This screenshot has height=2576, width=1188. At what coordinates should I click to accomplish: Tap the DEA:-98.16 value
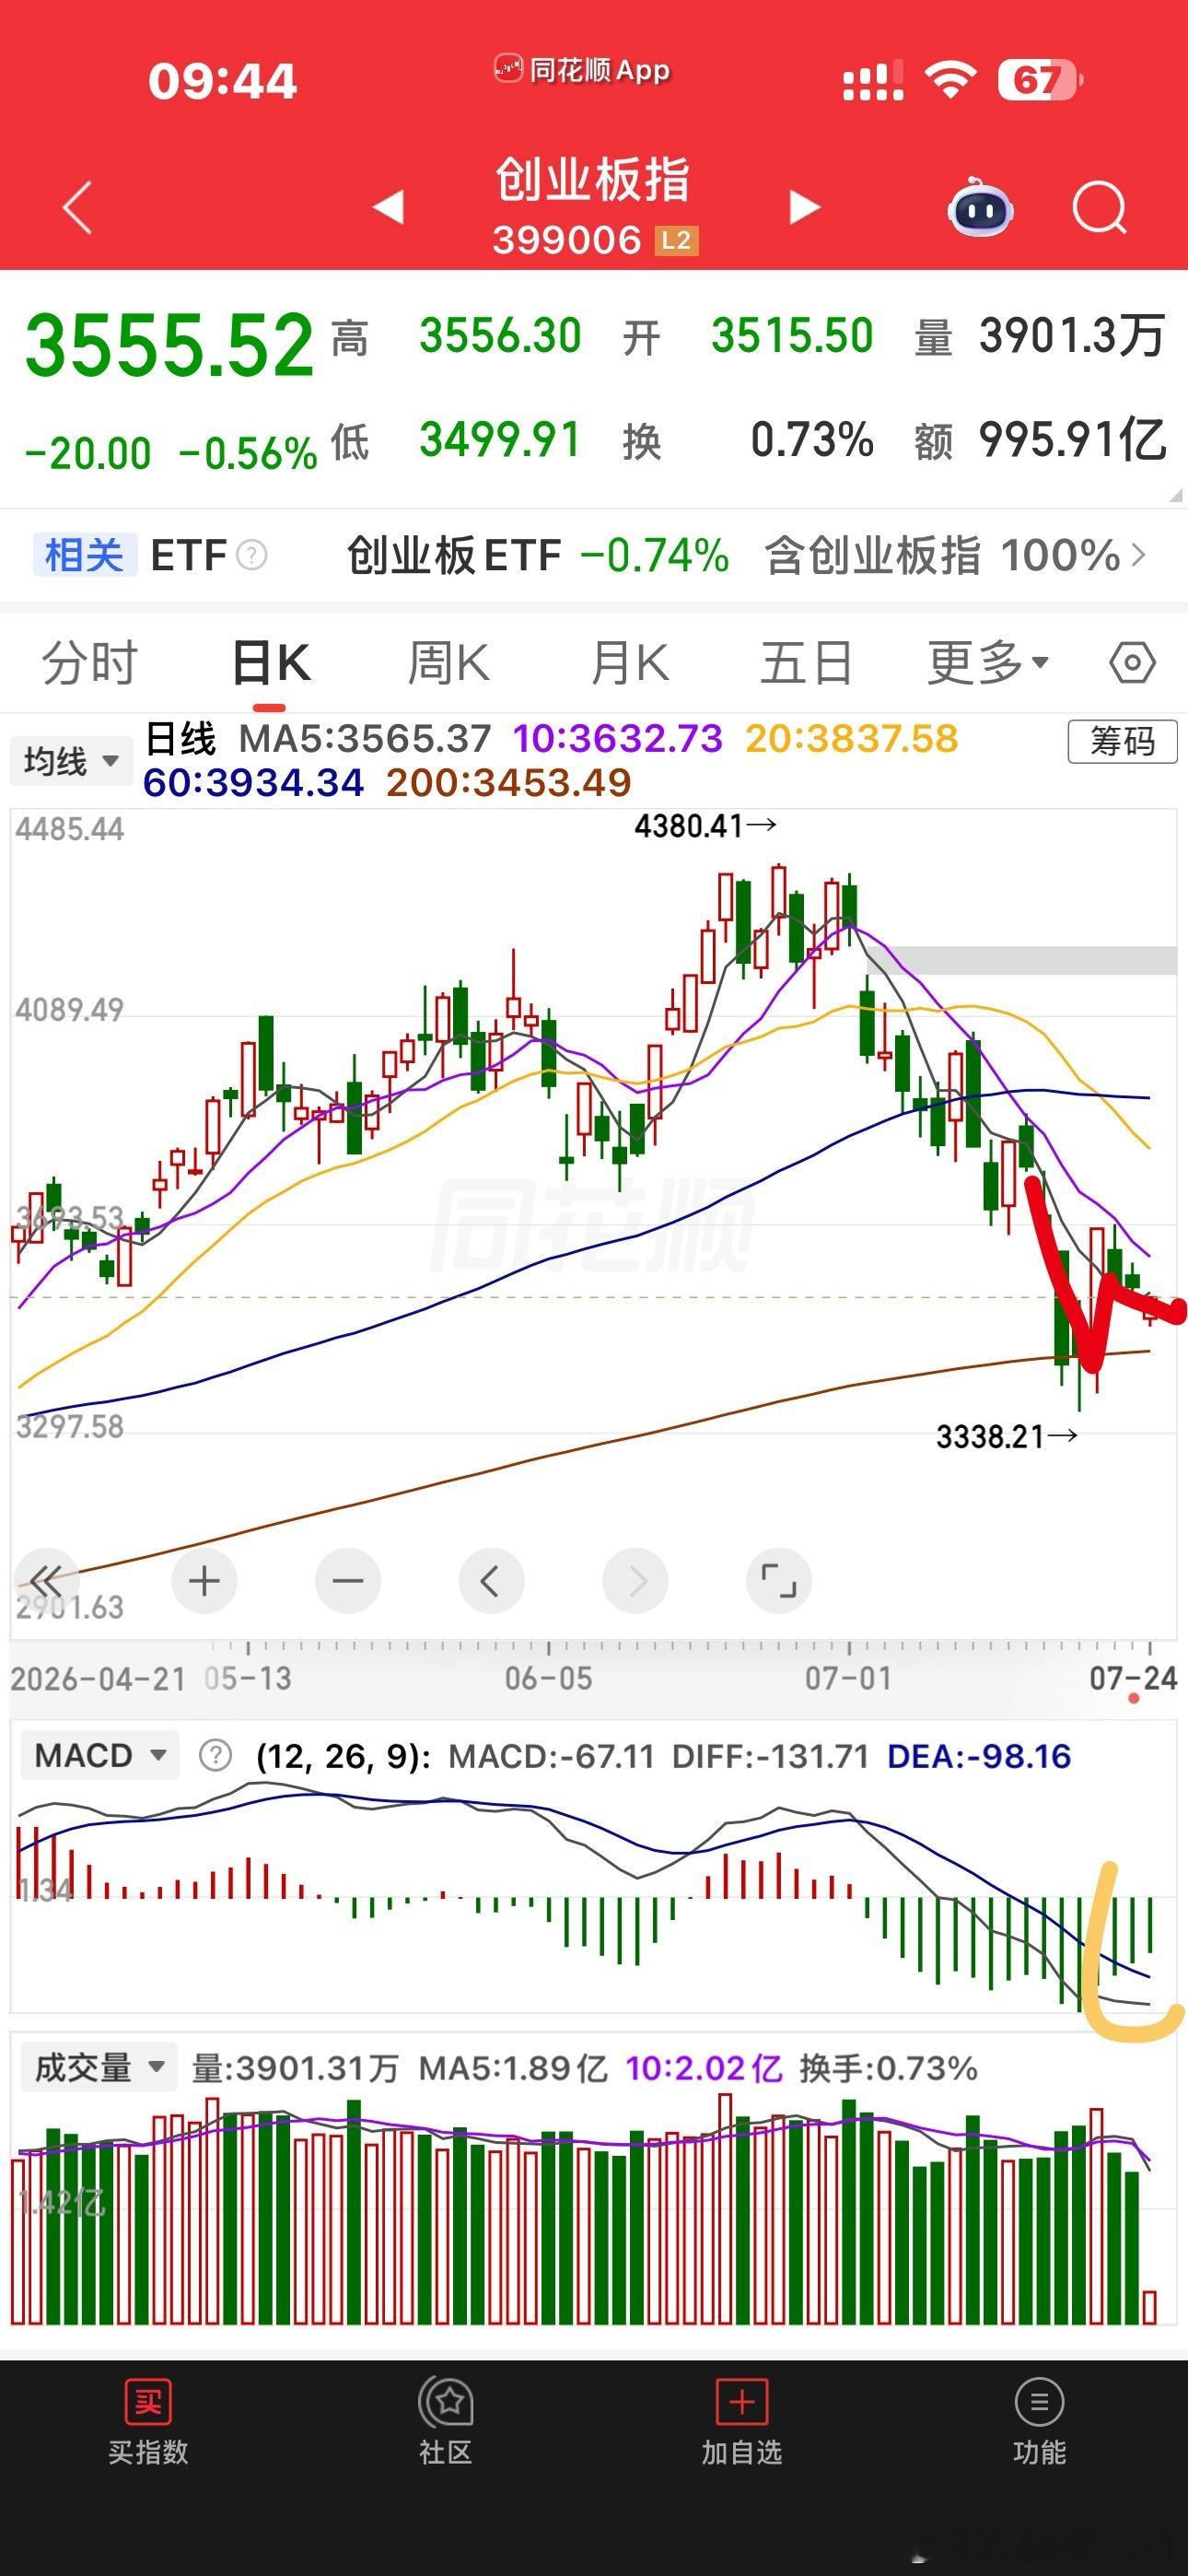pyautogui.click(x=979, y=1756)
